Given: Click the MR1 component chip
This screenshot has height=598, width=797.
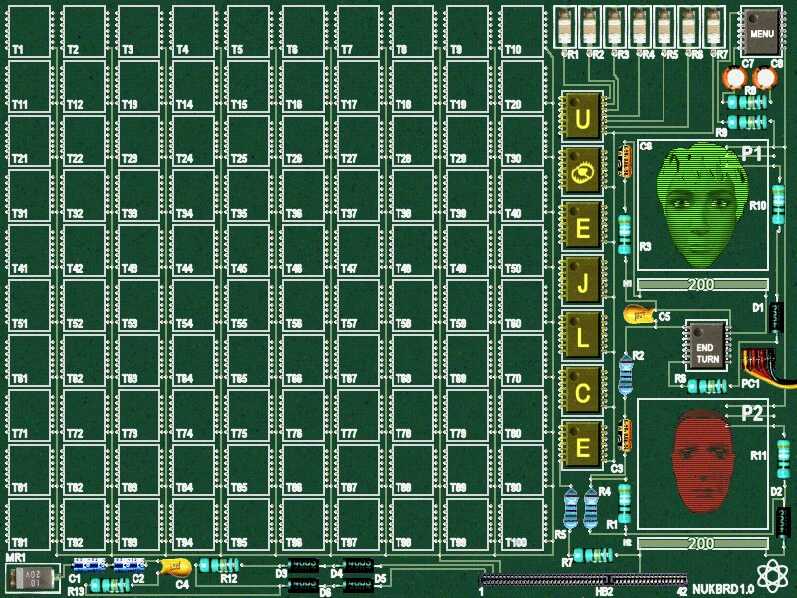Looking at the screenshot, I should 30,577.
